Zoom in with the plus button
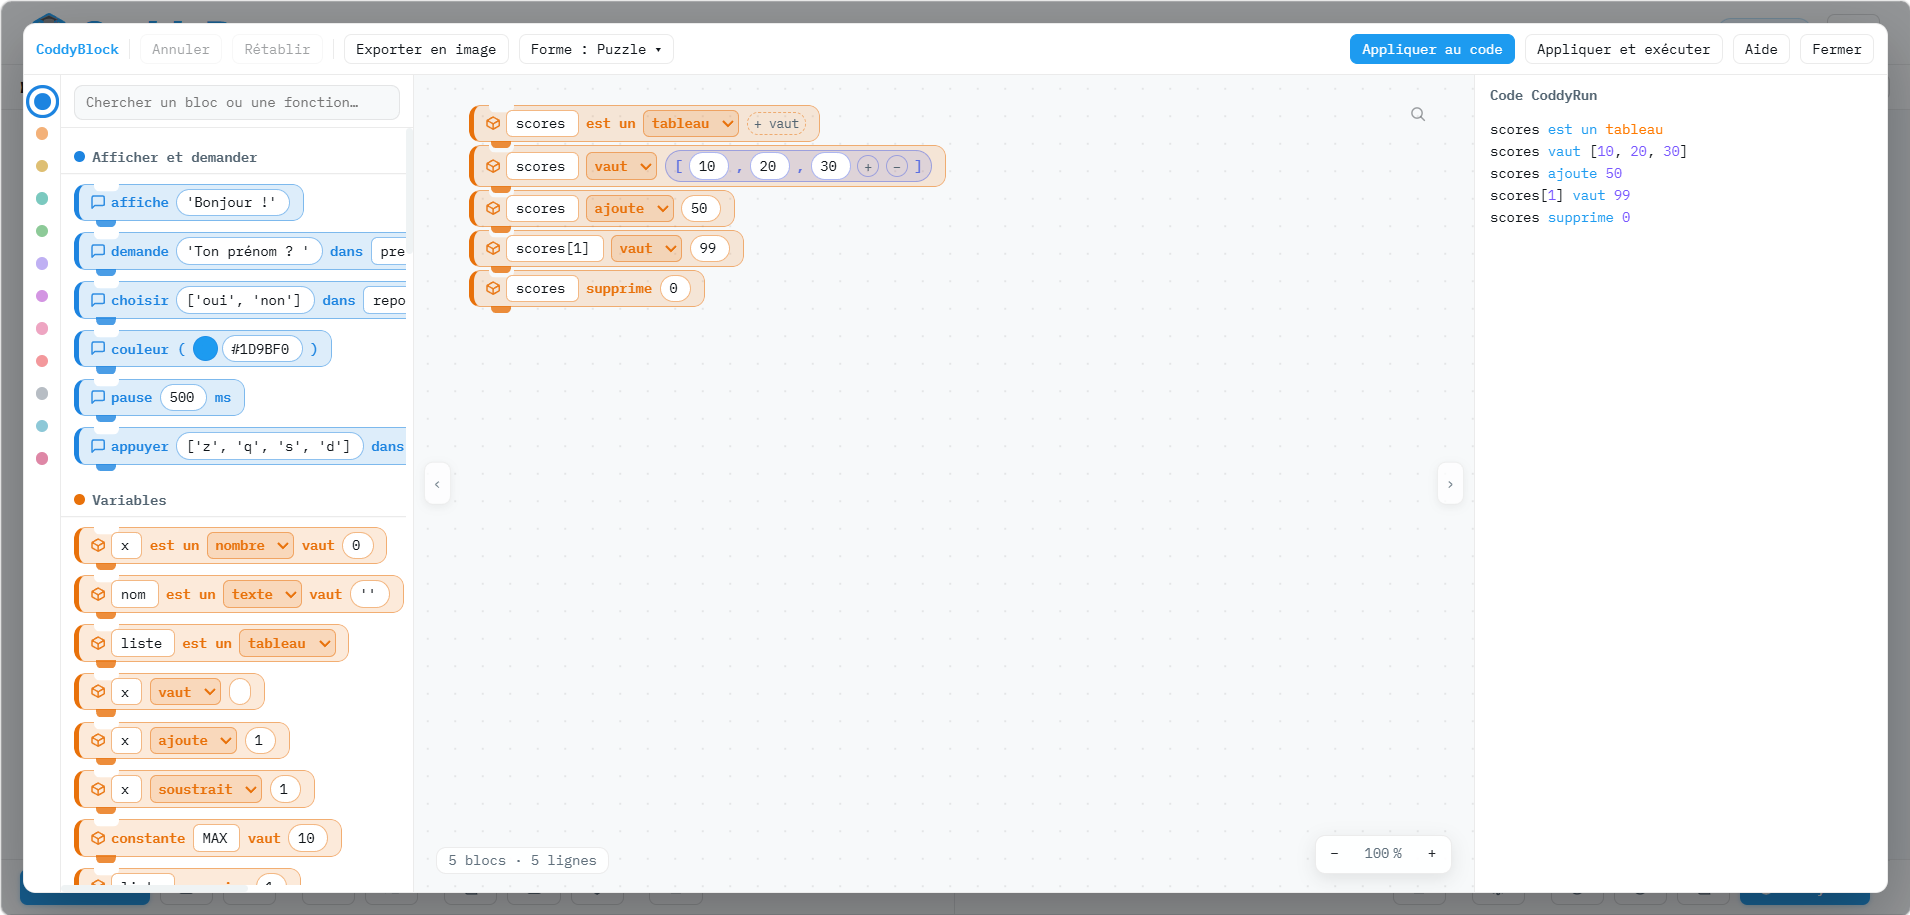This screenshot has height=915, width=1910. [x=1432, y=854]
